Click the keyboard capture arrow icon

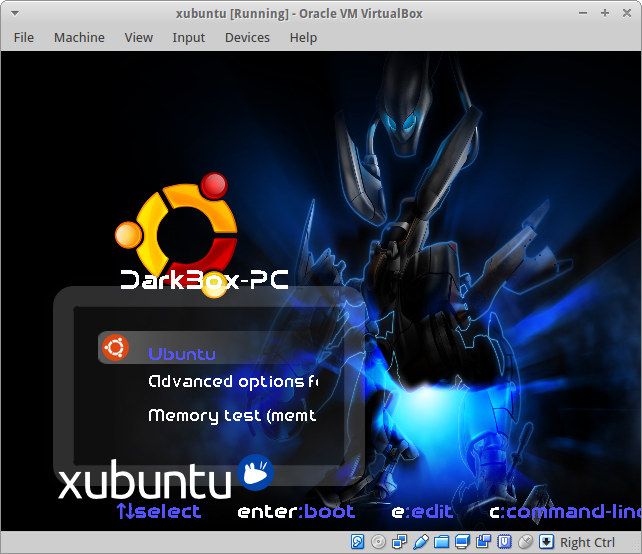546,542
